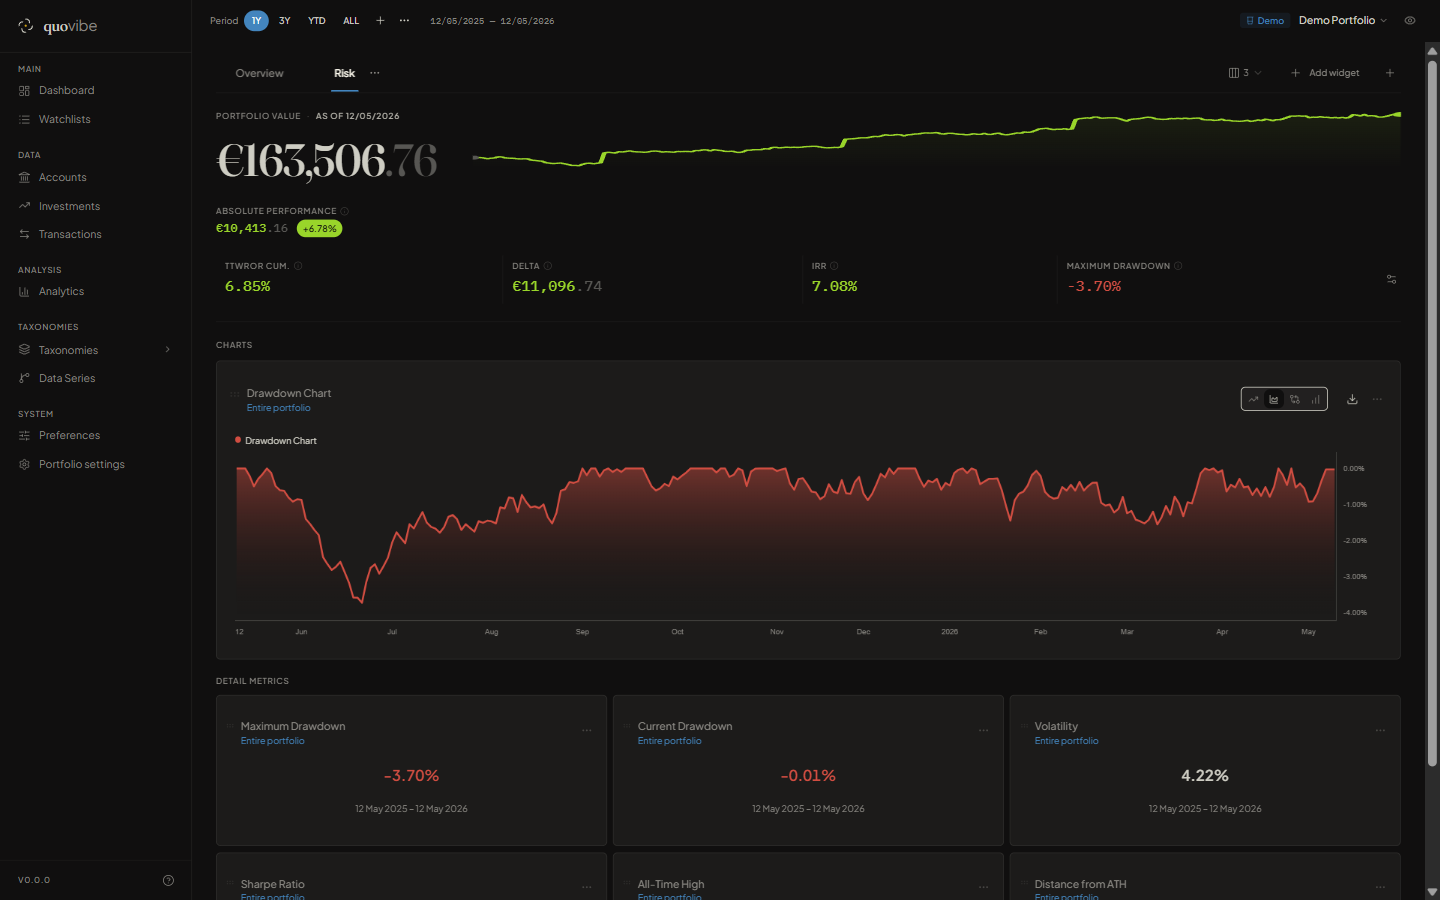Select the 3Y period
The image size is (1440, 900).
pyautogui.click(x=285, y=20)
